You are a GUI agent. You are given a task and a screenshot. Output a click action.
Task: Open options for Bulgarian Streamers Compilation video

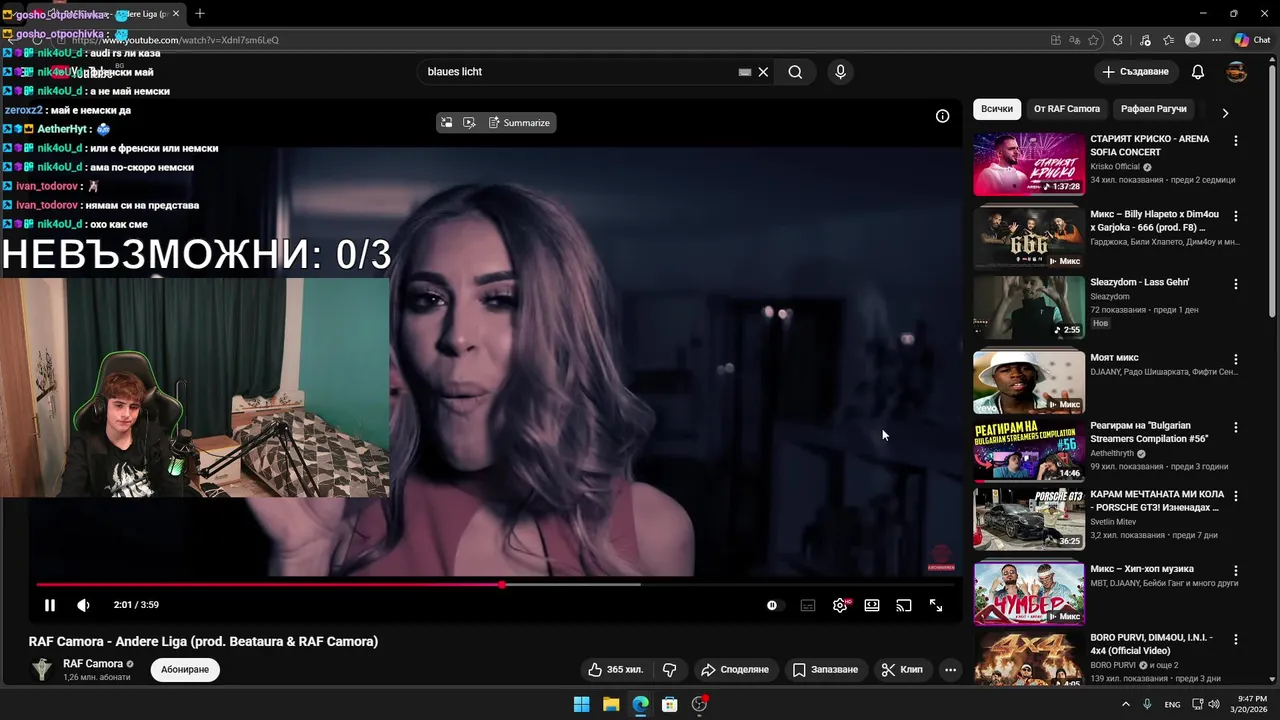pos(1236,427)
